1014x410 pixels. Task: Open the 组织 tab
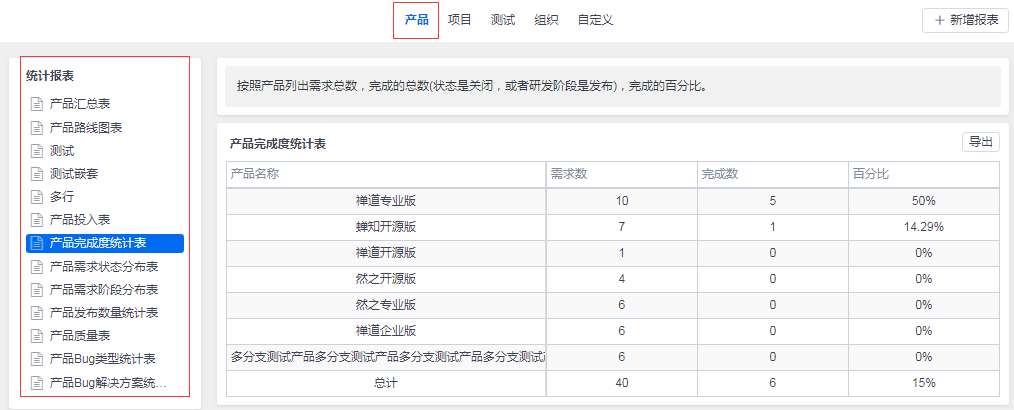[x=546, y=20]
